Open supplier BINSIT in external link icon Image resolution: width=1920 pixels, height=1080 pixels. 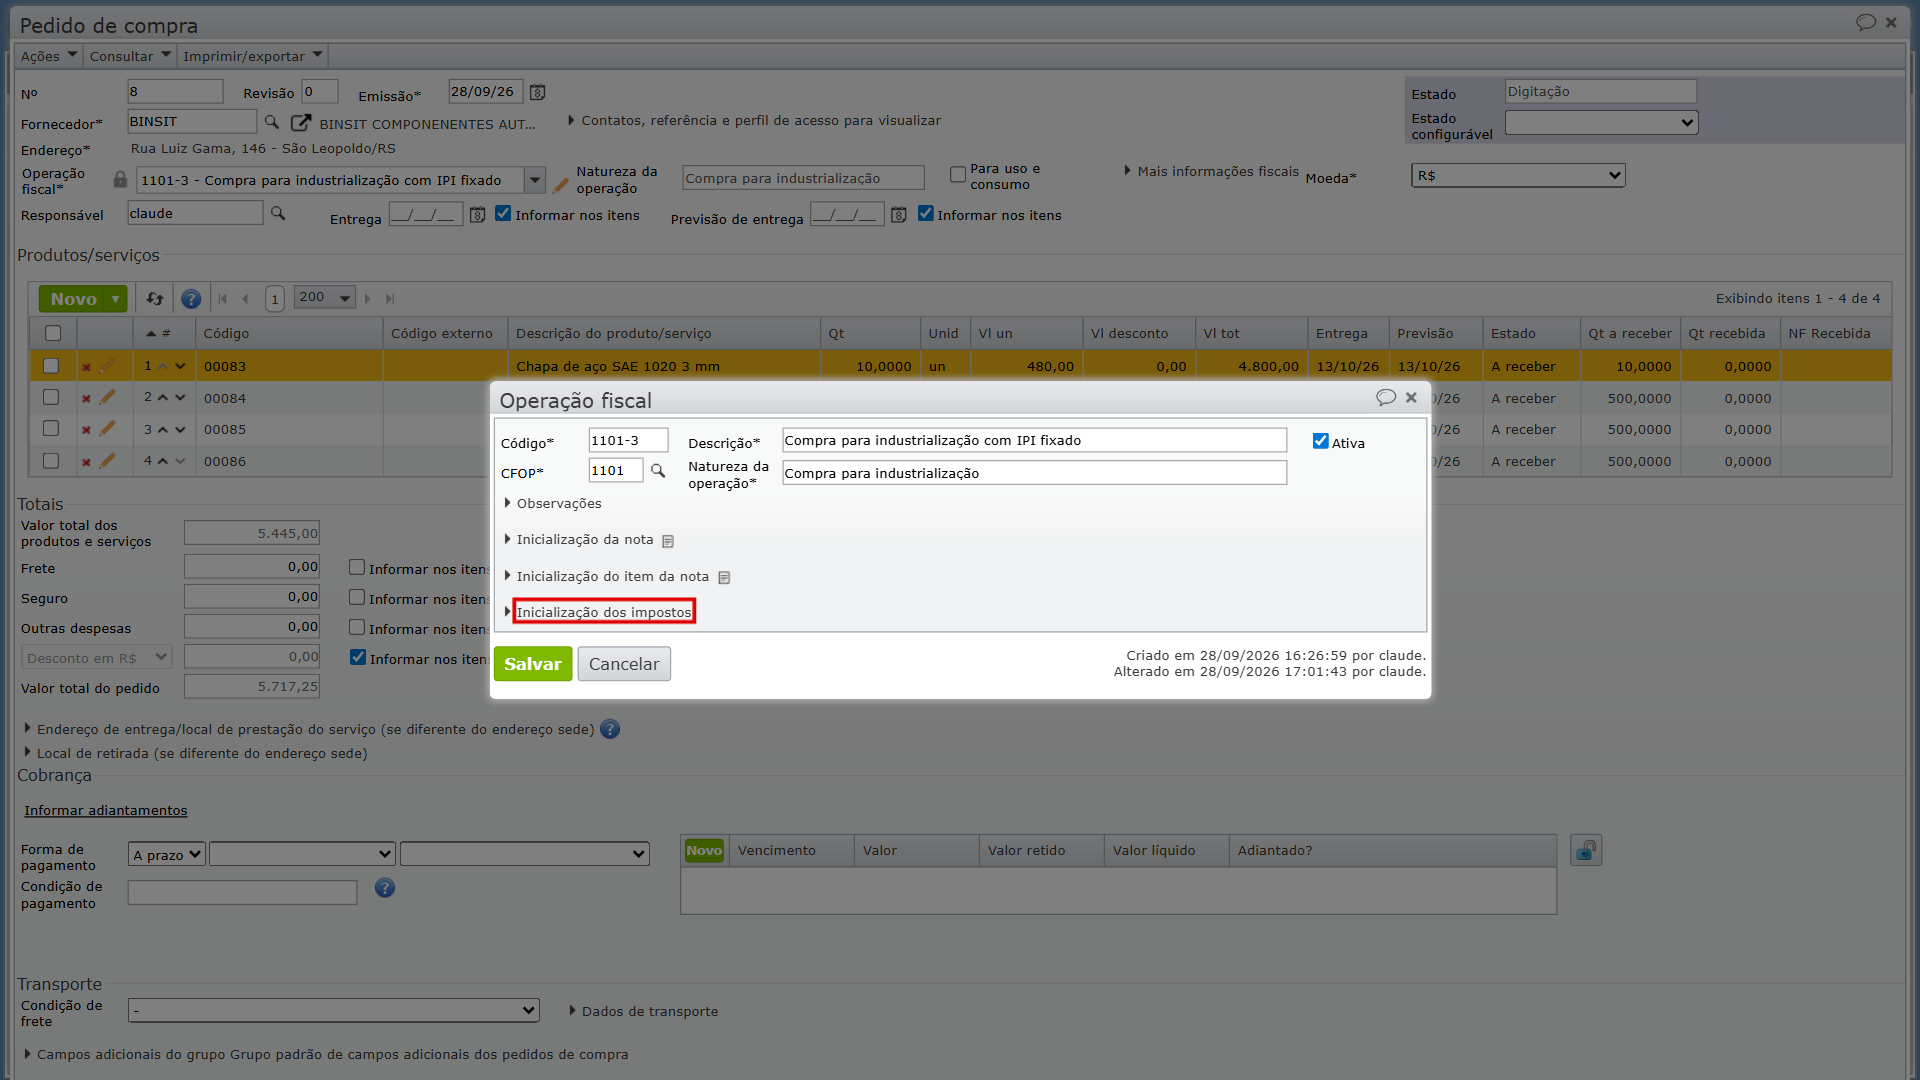pyautogui.click(x=300, y=122)
